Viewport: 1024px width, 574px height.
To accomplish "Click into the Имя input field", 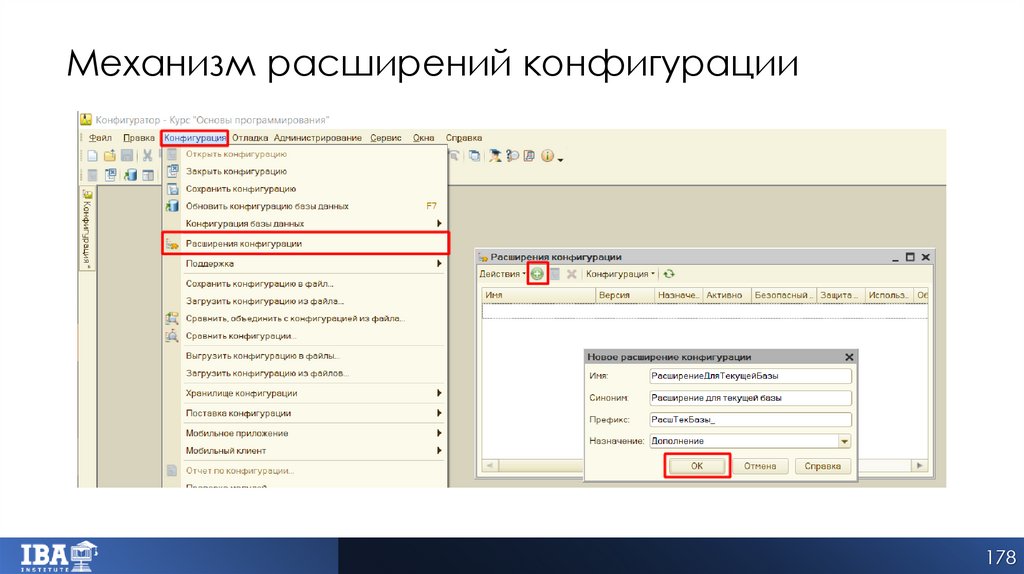I will 750,376.
